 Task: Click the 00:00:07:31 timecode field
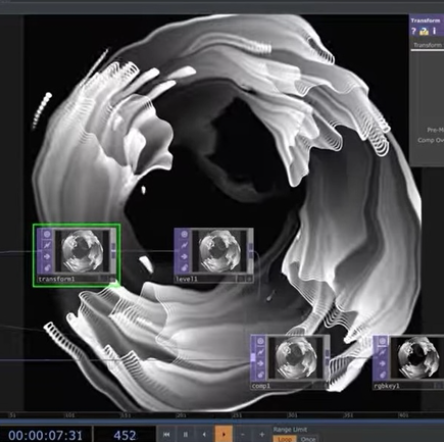click(45, 435)
